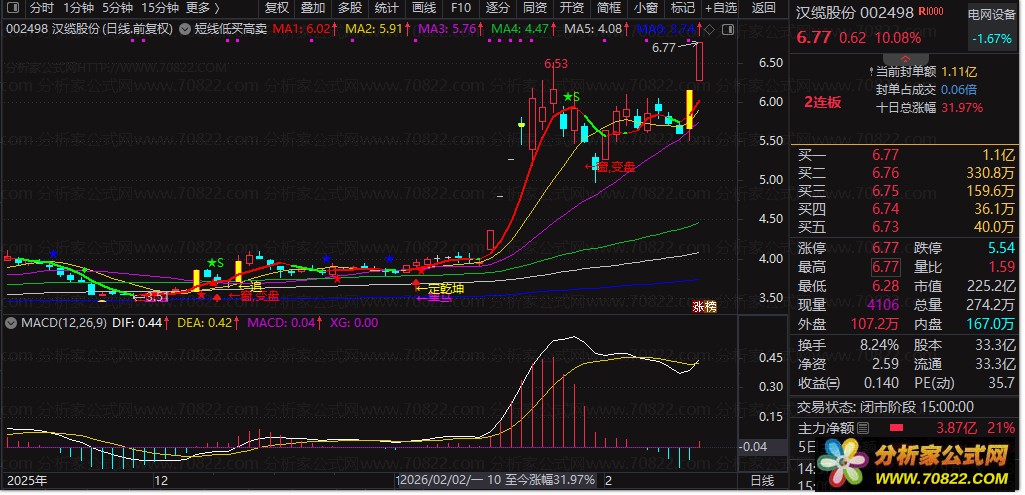The height and width of the screenshot is (495, 1025).
Task: Click the 开资 toolbar button
Action: coord(572,9)
